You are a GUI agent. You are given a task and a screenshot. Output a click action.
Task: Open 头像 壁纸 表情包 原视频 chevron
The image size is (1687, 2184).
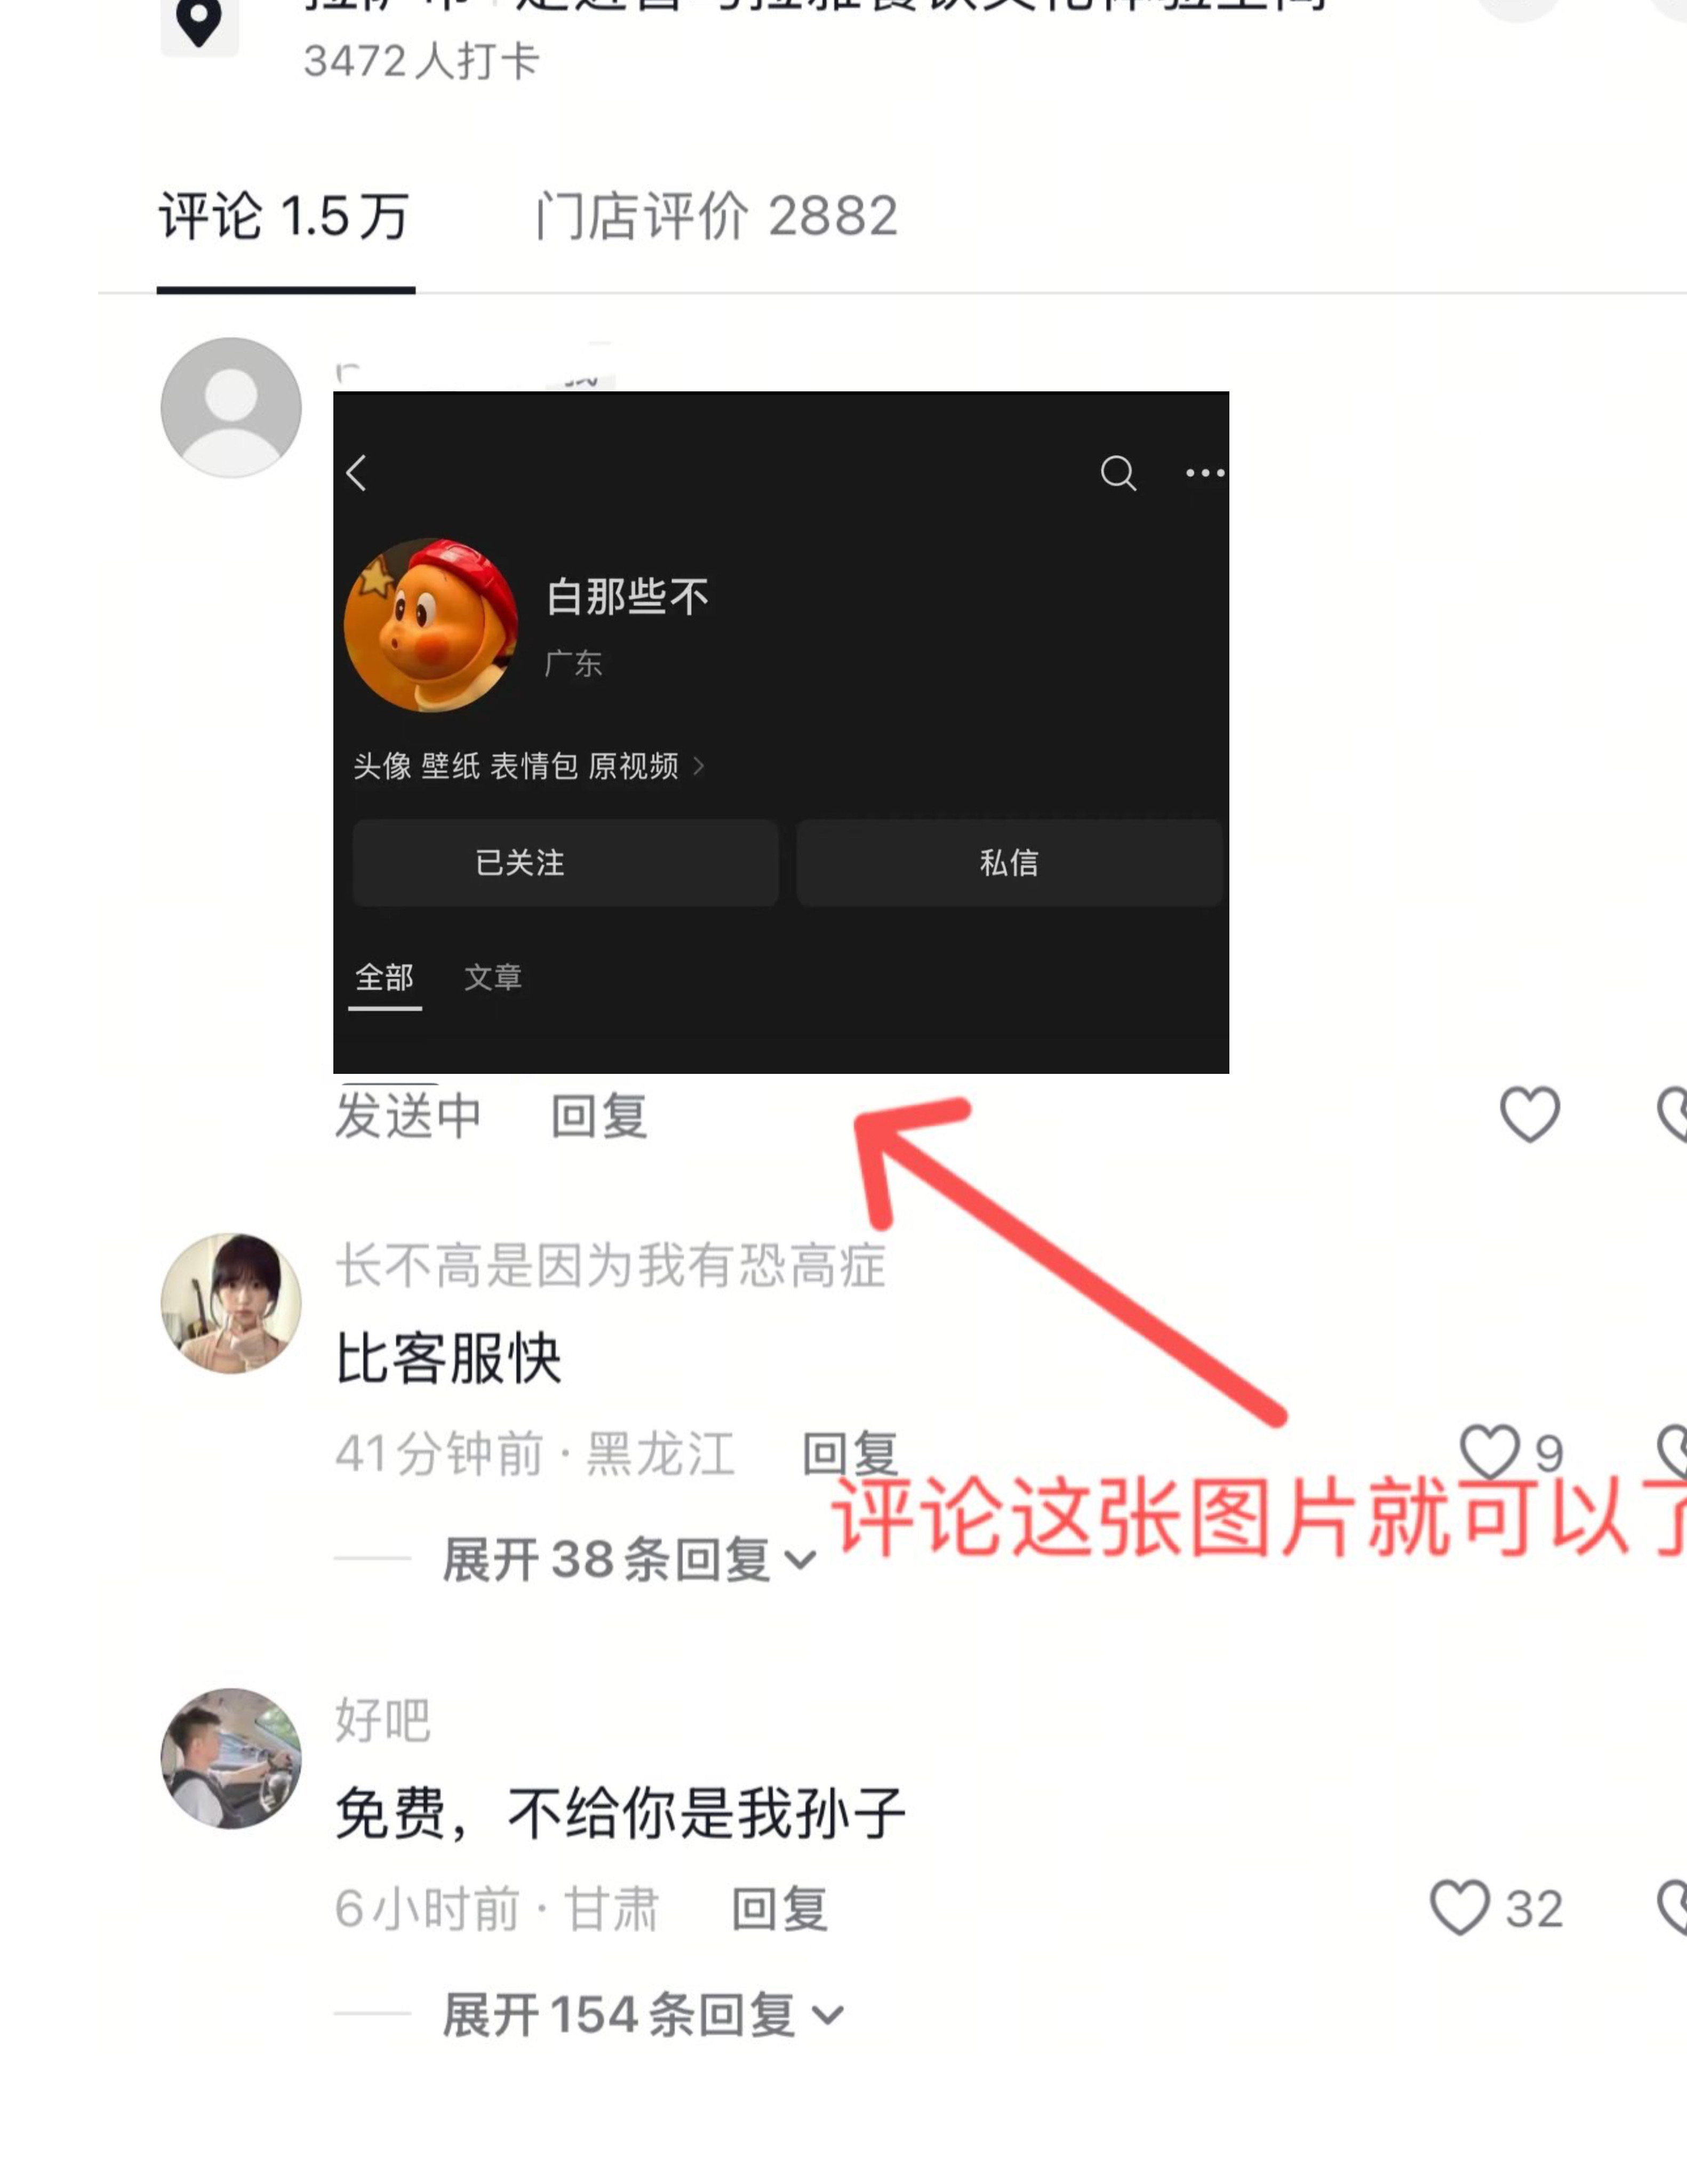699,766
